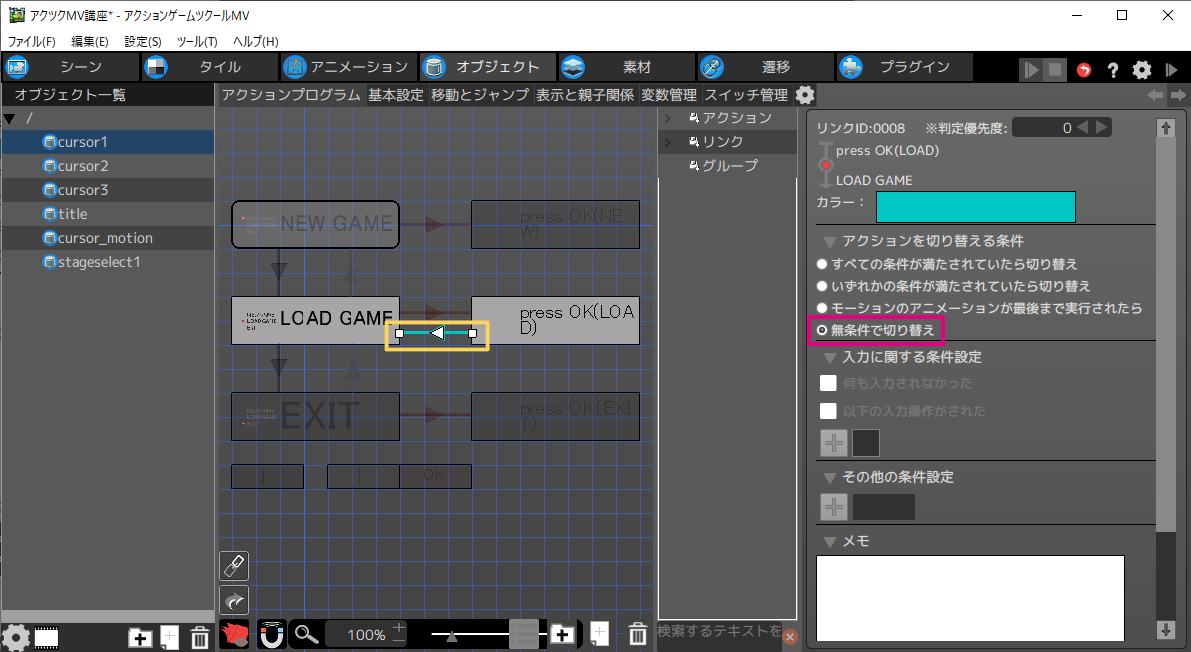Collapse the メモ section triangle
This screenshot has height=652, width=1191.
point(829,542)
